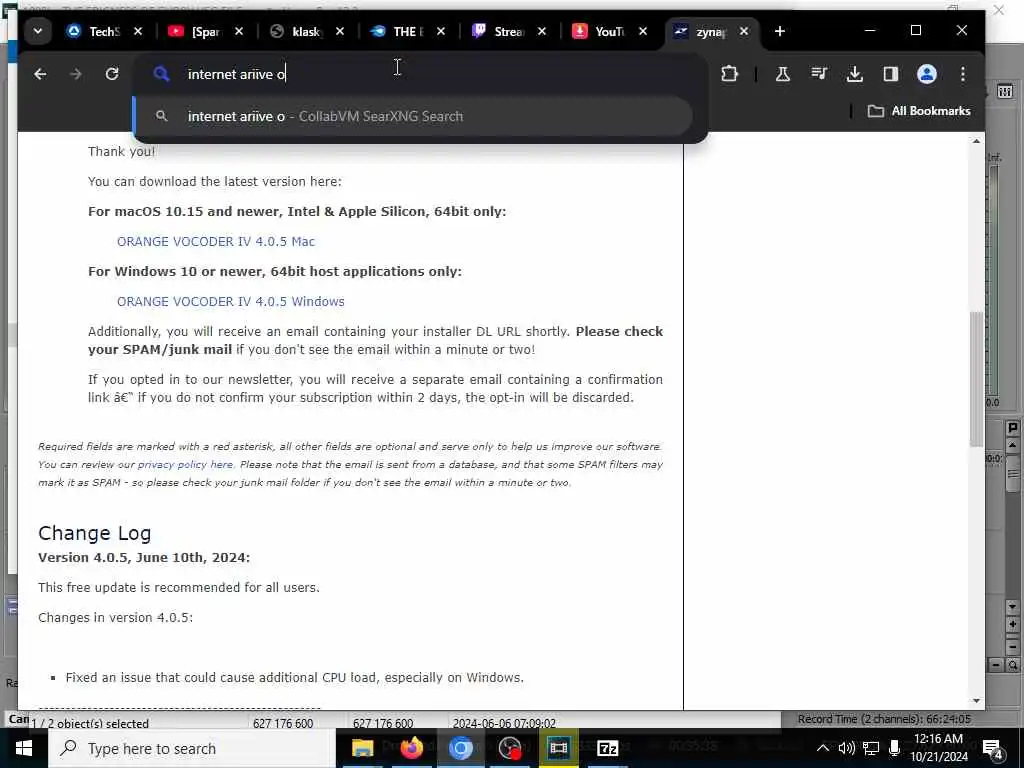
Task: Toggle the browser side panel
Action: pos(891,74)
